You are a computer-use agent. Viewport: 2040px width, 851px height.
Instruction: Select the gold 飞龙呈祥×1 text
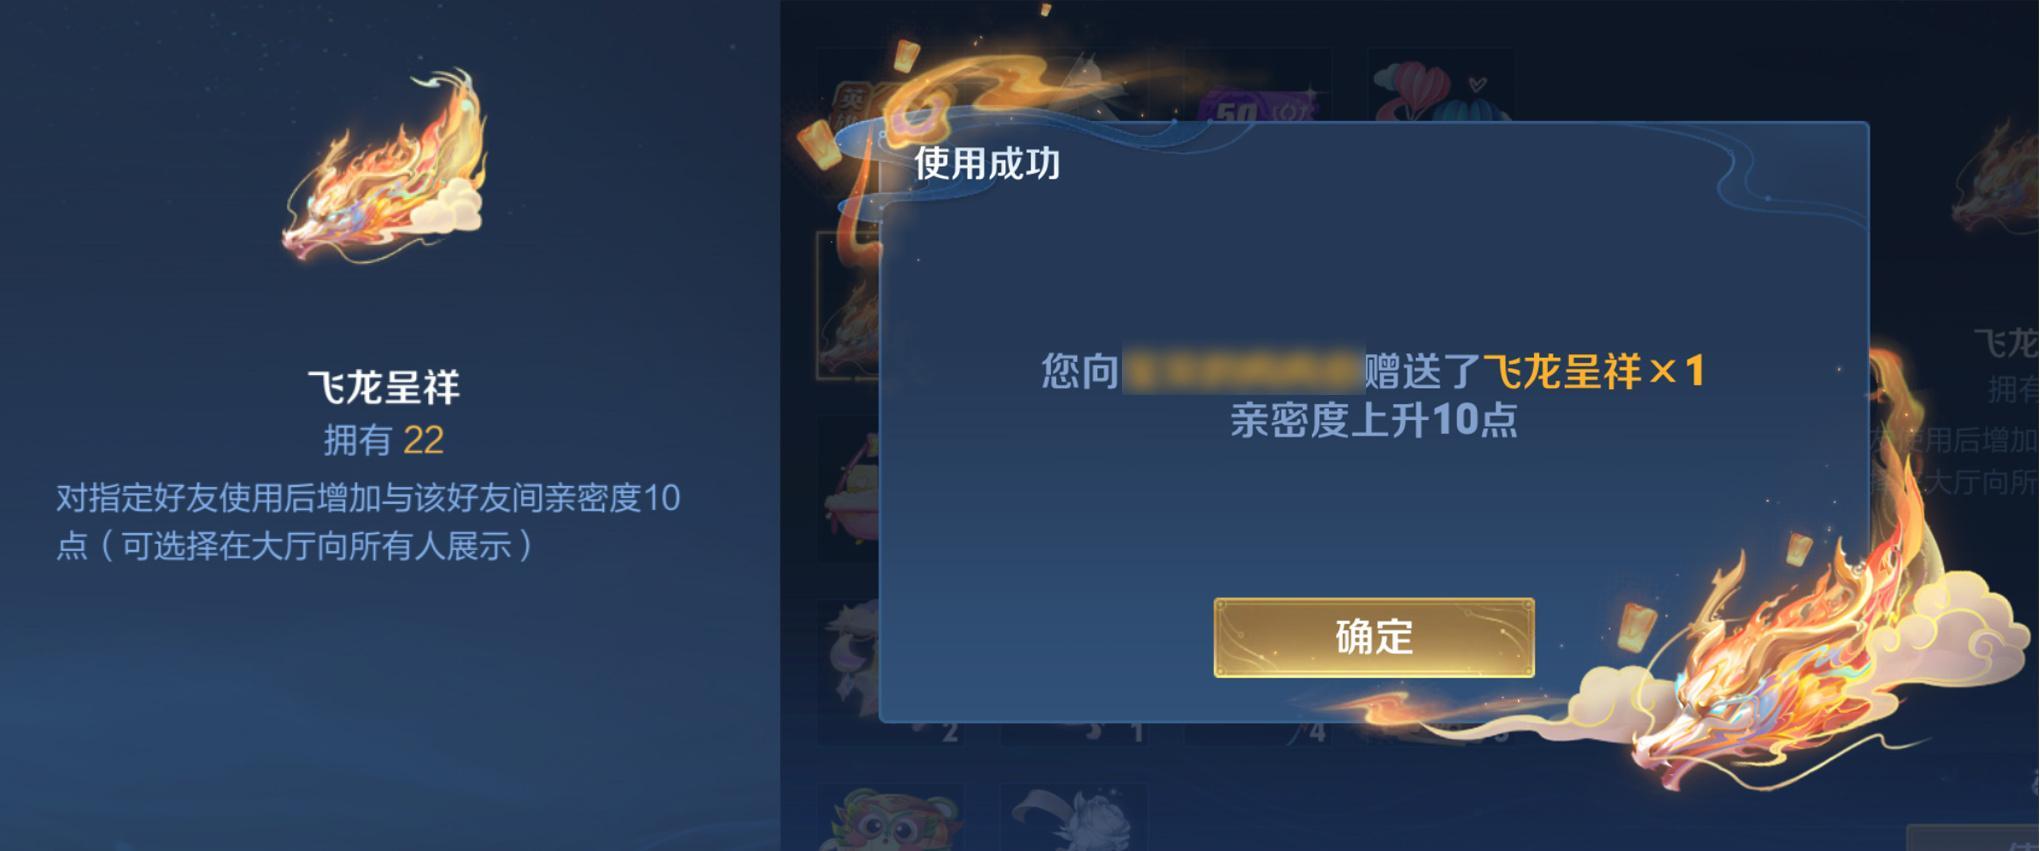[x=1594, y=371]
